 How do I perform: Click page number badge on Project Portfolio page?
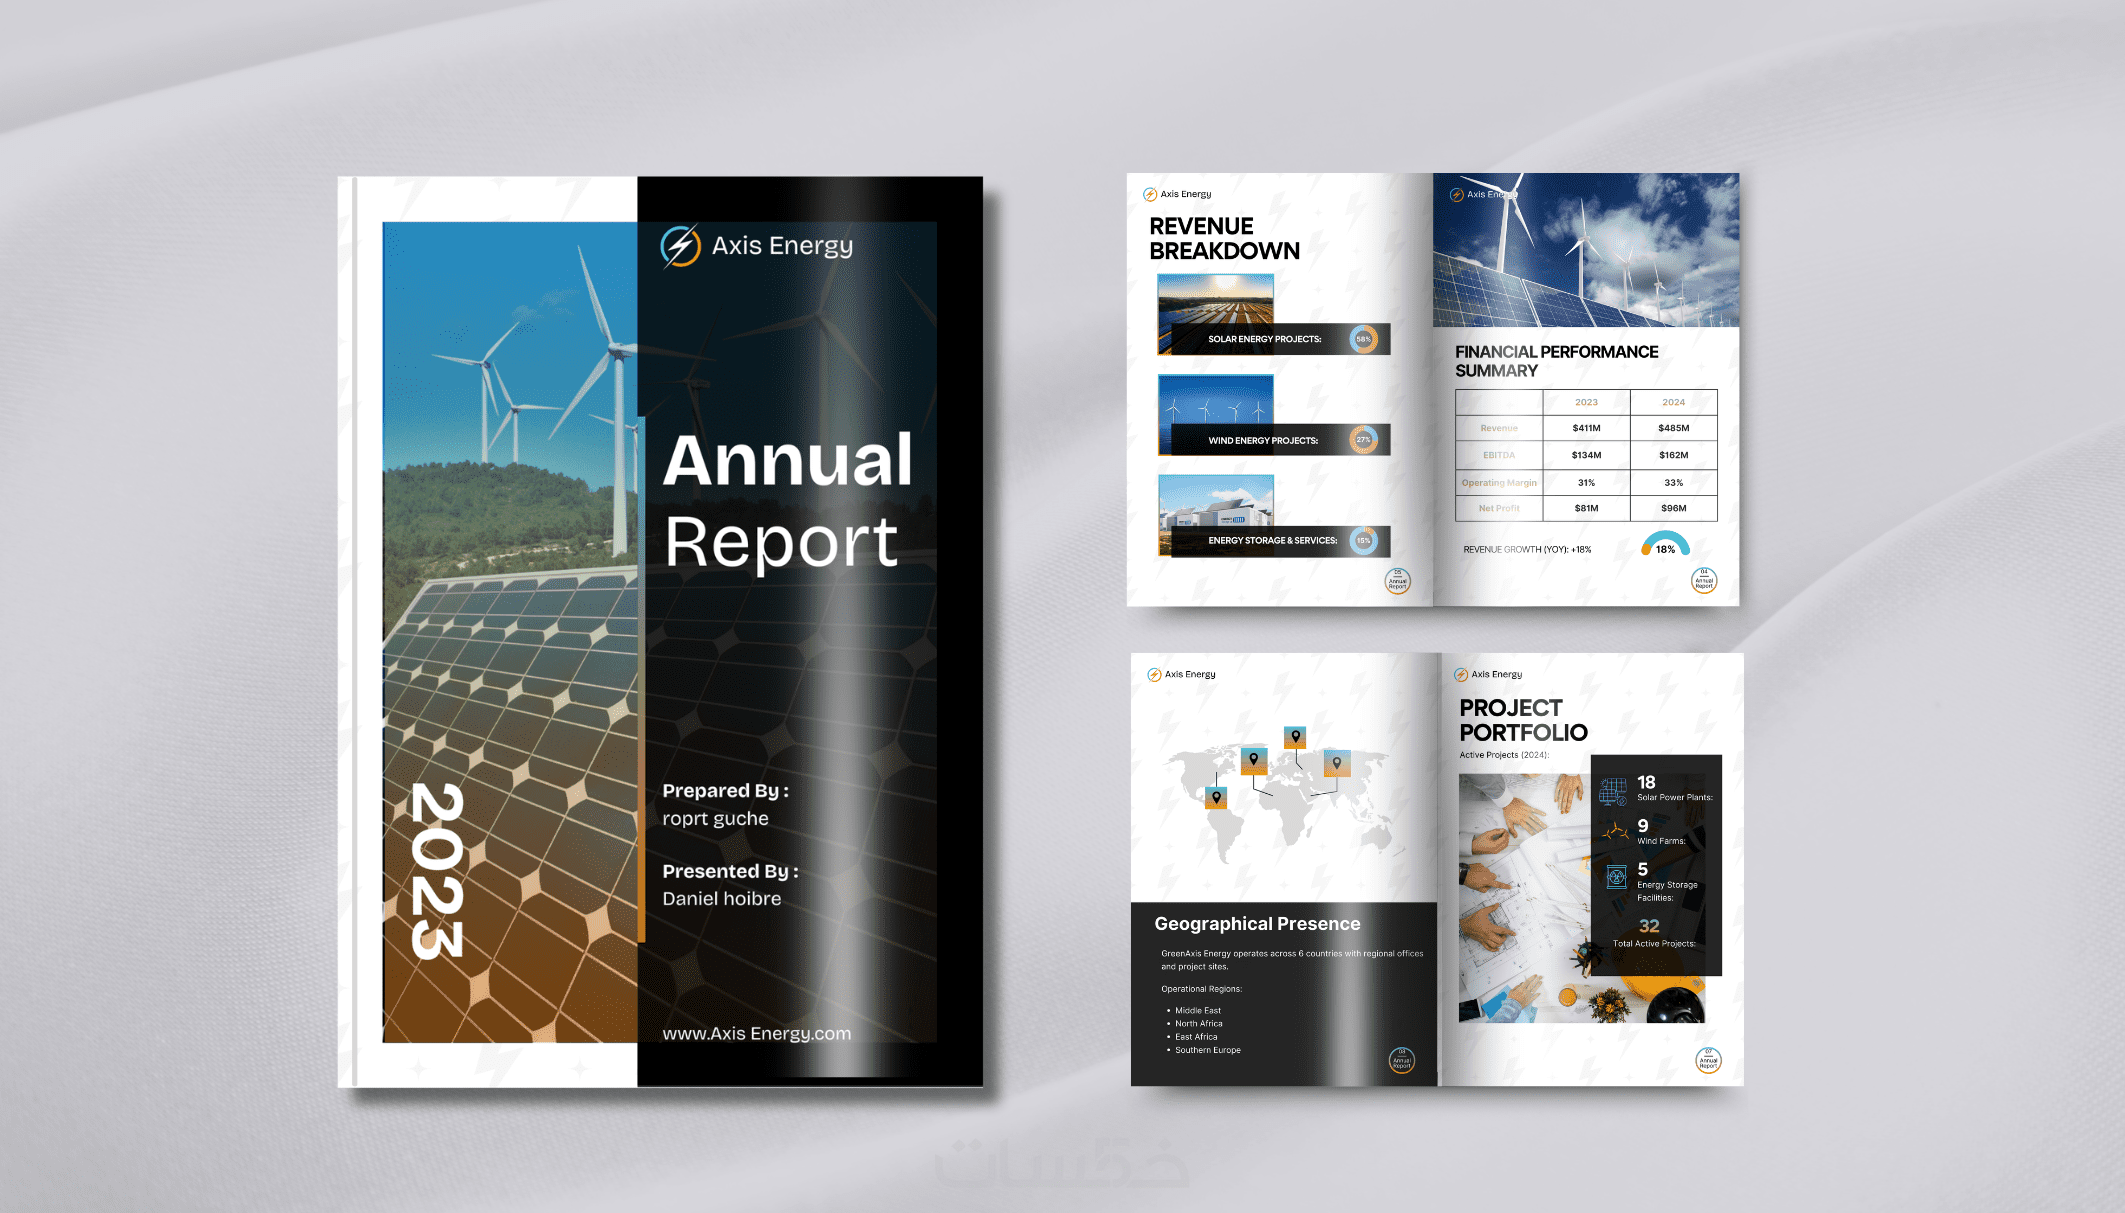click(1708, 1060)
